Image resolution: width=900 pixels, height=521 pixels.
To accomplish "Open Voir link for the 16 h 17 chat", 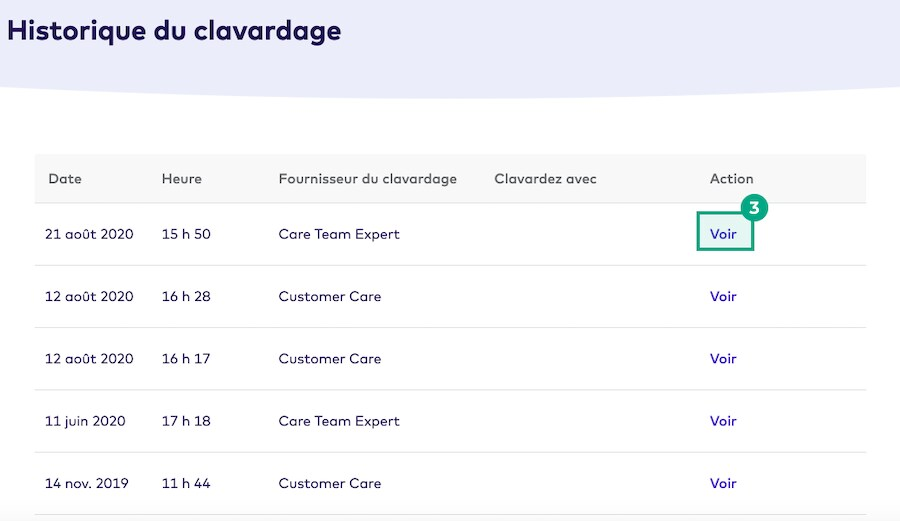I will point(723,358).
